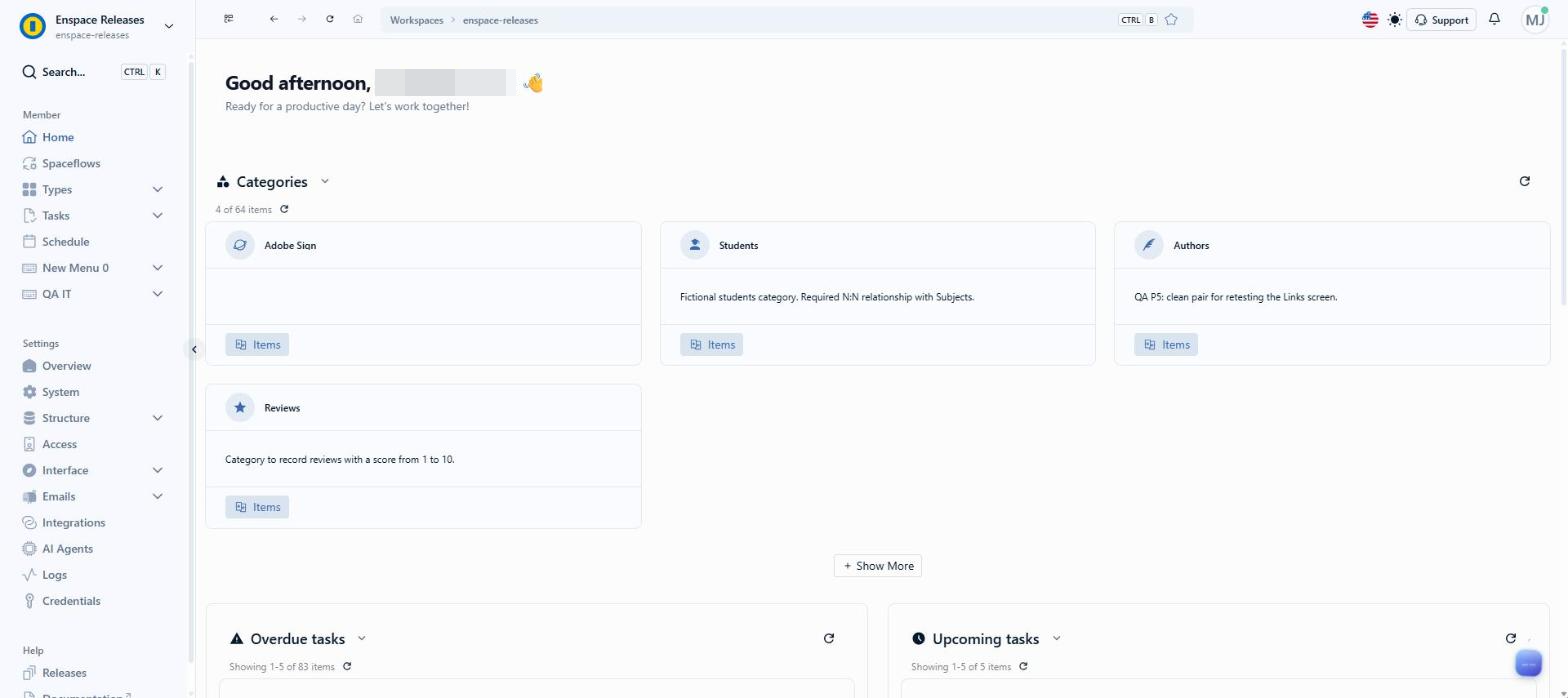
Task: Click the home icon in the top bar
Action: click(358, 19)
